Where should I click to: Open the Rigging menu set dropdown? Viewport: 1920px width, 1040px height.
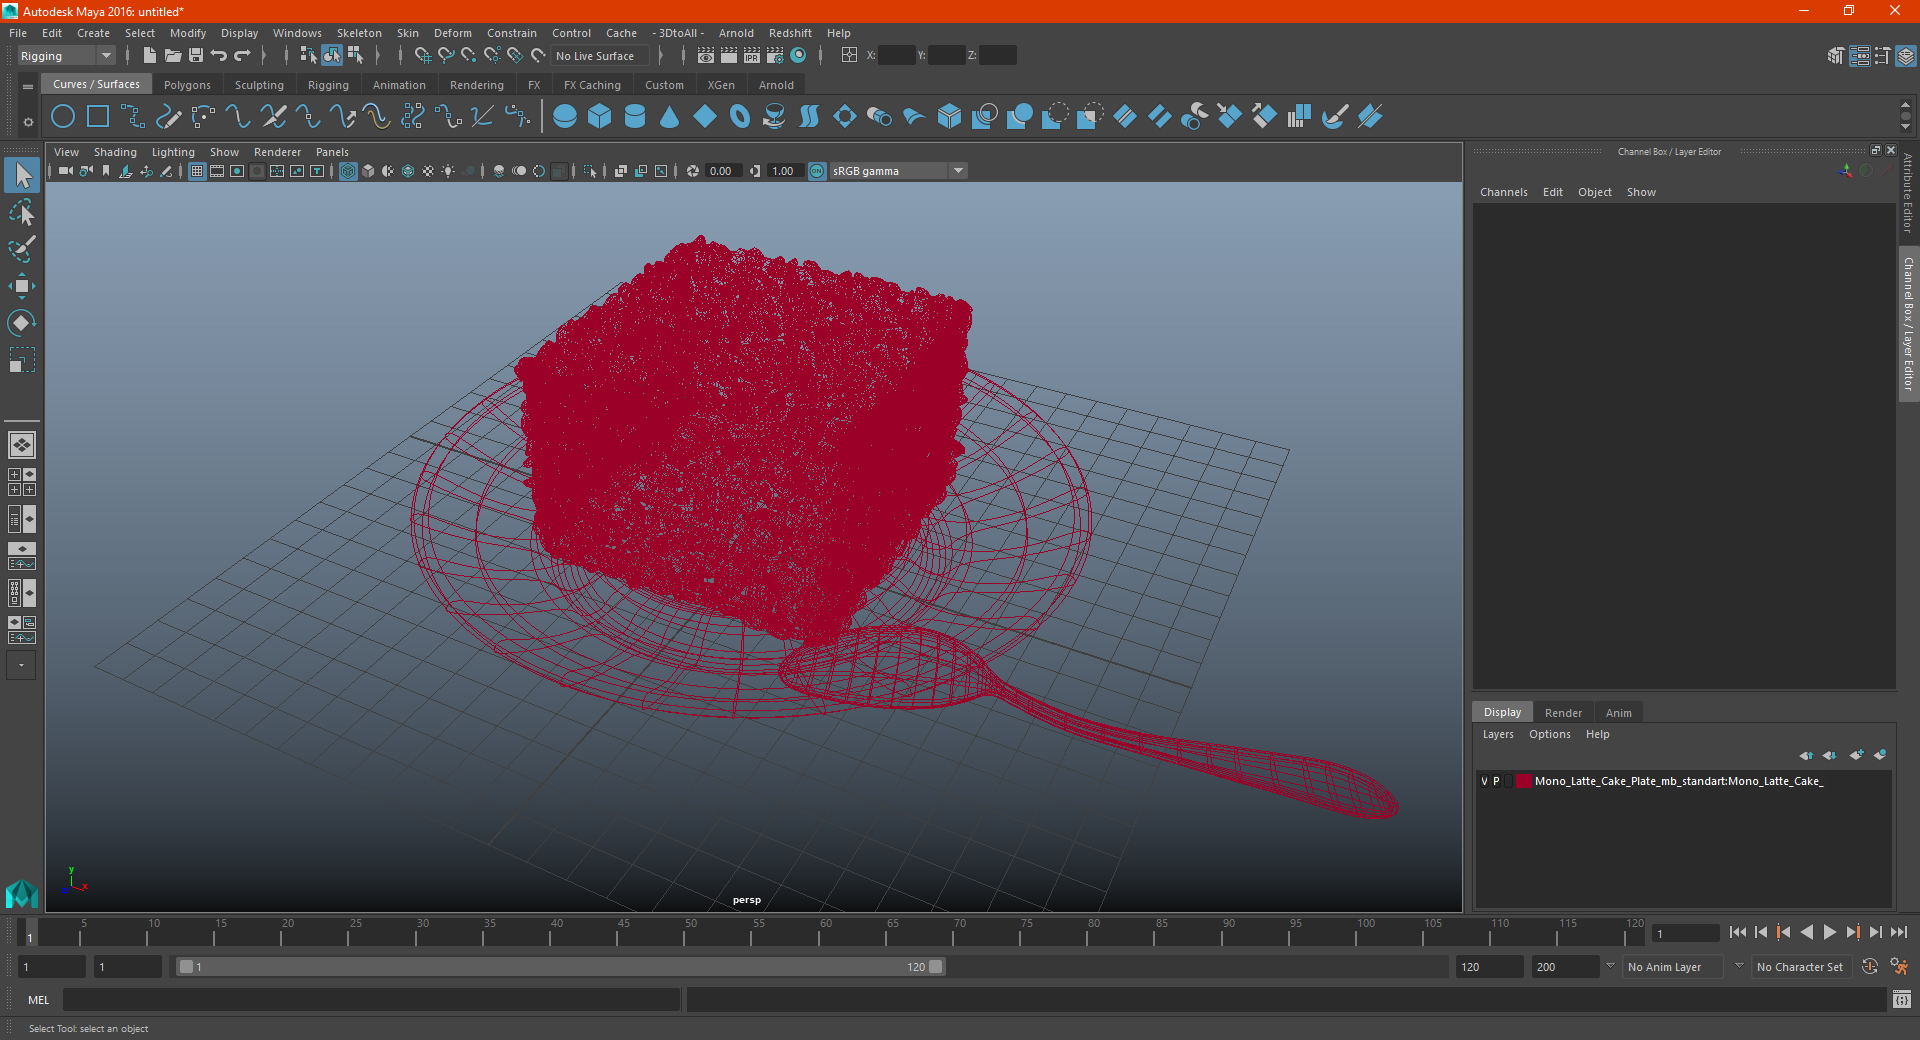click(66, 56)
